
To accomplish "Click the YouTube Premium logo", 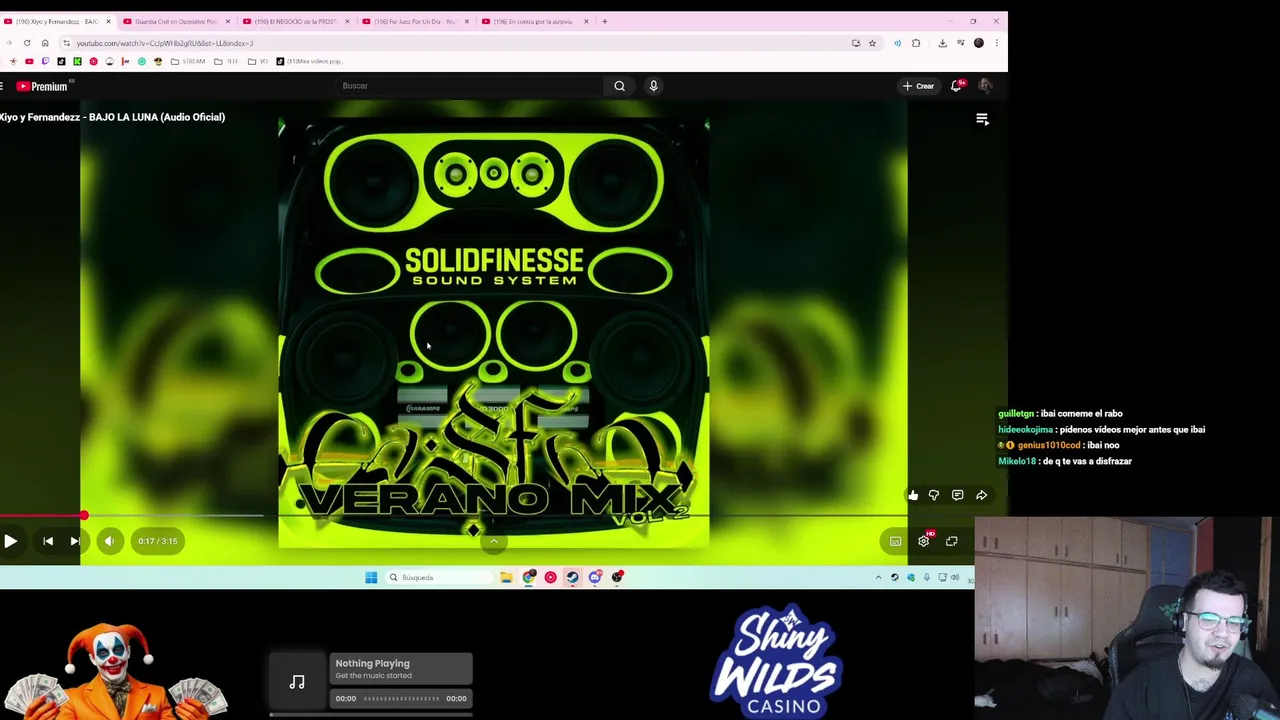I will (x=42, y=87).
